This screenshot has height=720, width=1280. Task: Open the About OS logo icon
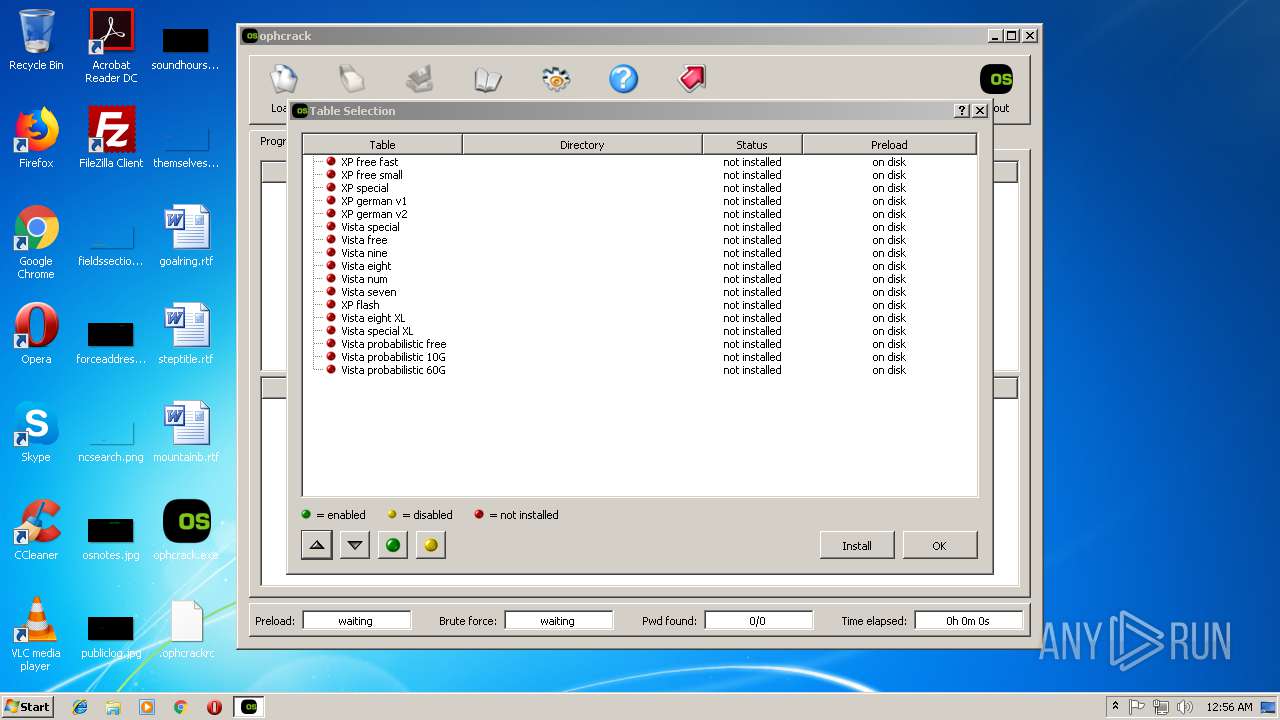[x=996, y=80]
